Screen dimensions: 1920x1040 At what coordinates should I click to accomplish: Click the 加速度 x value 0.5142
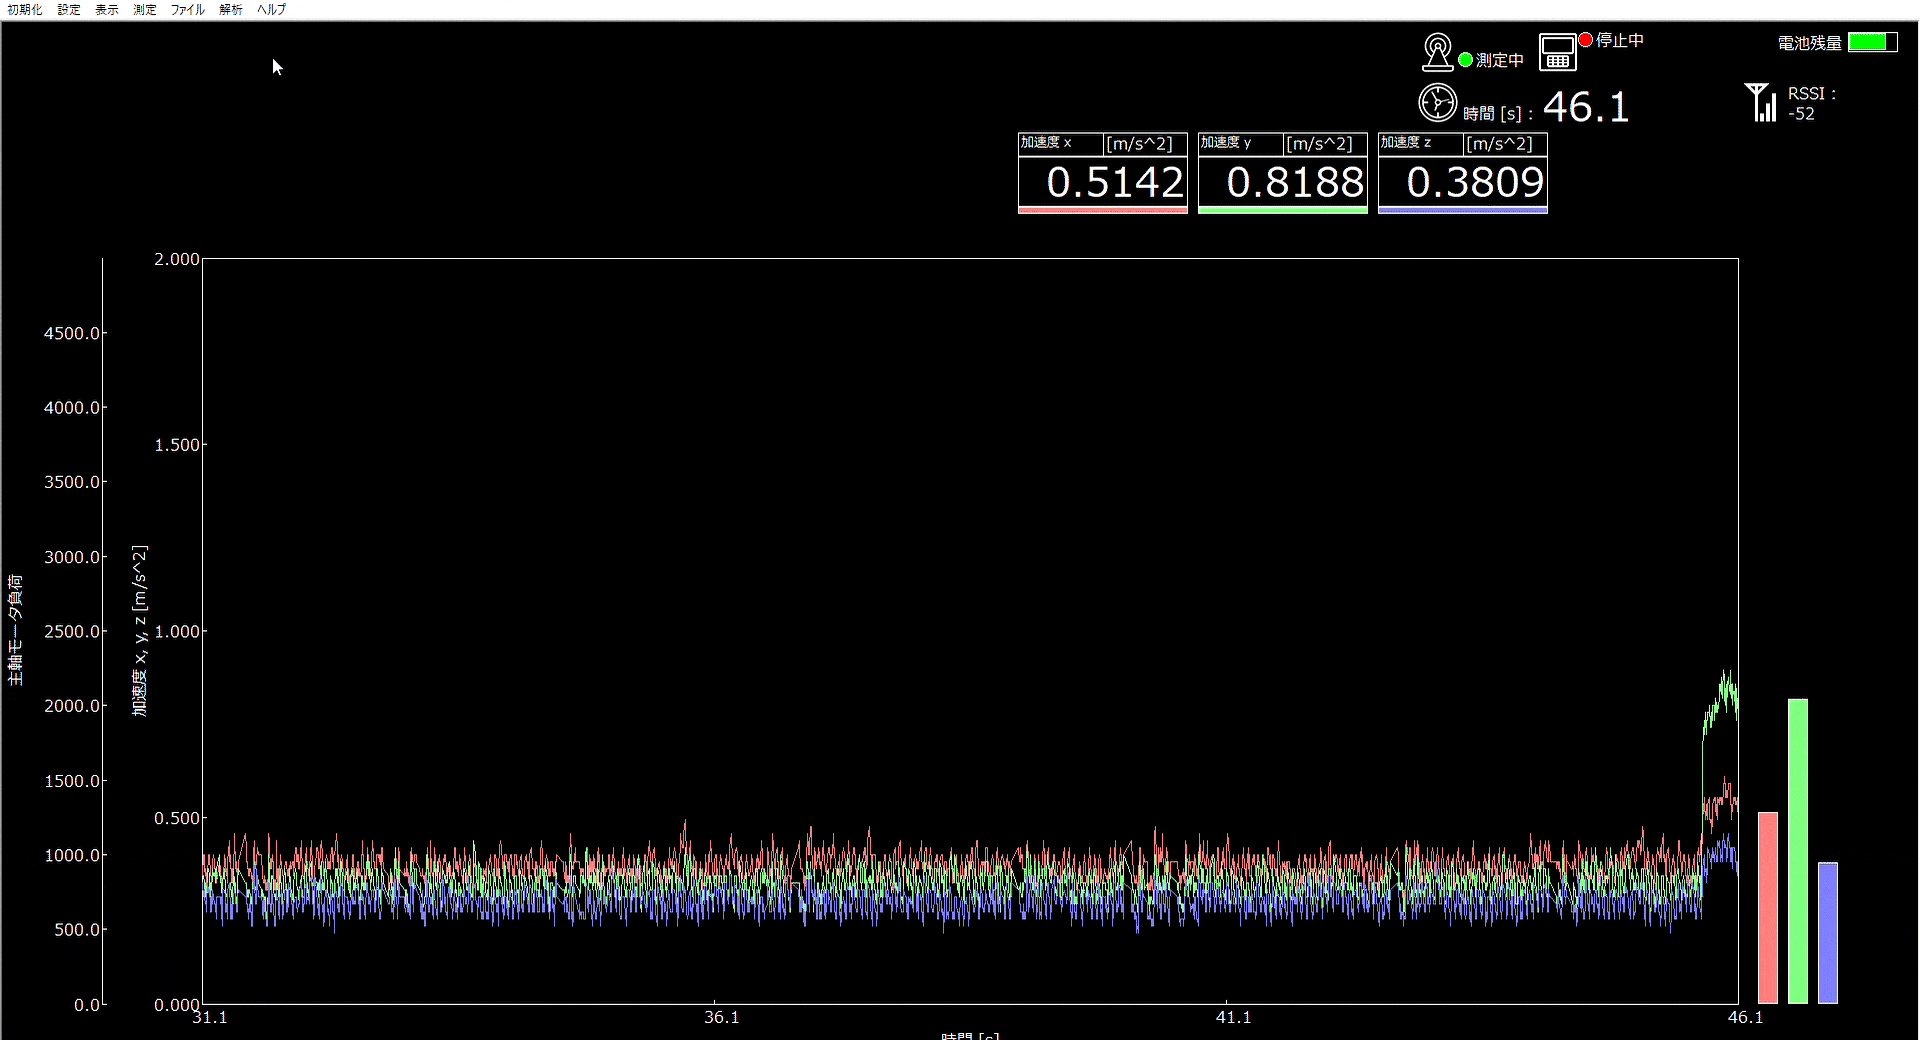tap(1114, 182)
